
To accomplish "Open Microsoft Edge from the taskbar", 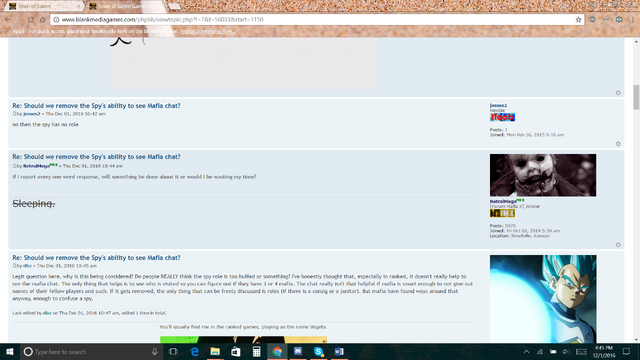I will coord(194,351).
